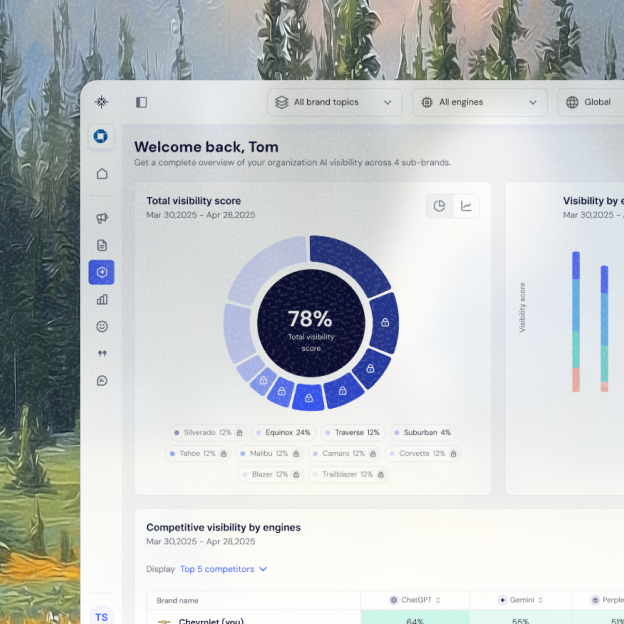
Task: Click the 55% Gemini cell for Chevrolet
Action: [521, 618]
